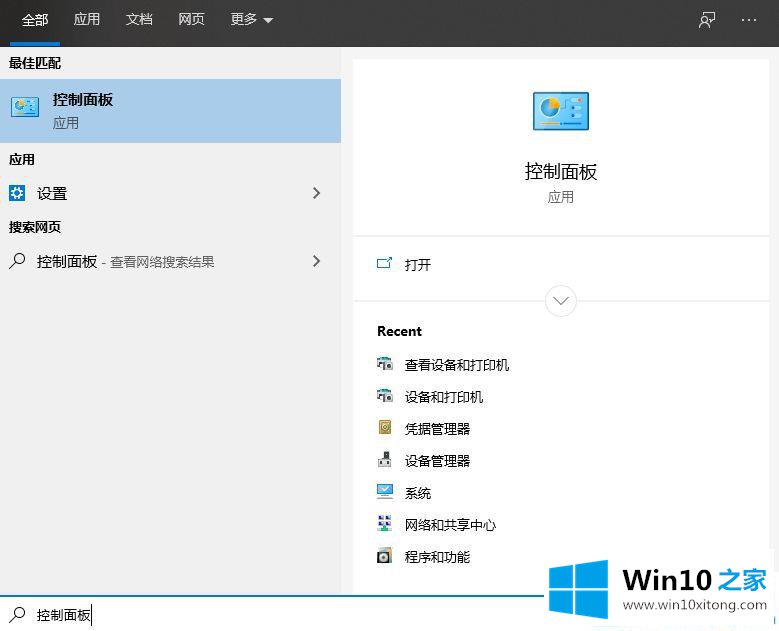The width and height of the screenshot is (779, 631).
Task: Click the 凭据管理器 safe icon
Action: pos(385,427)
